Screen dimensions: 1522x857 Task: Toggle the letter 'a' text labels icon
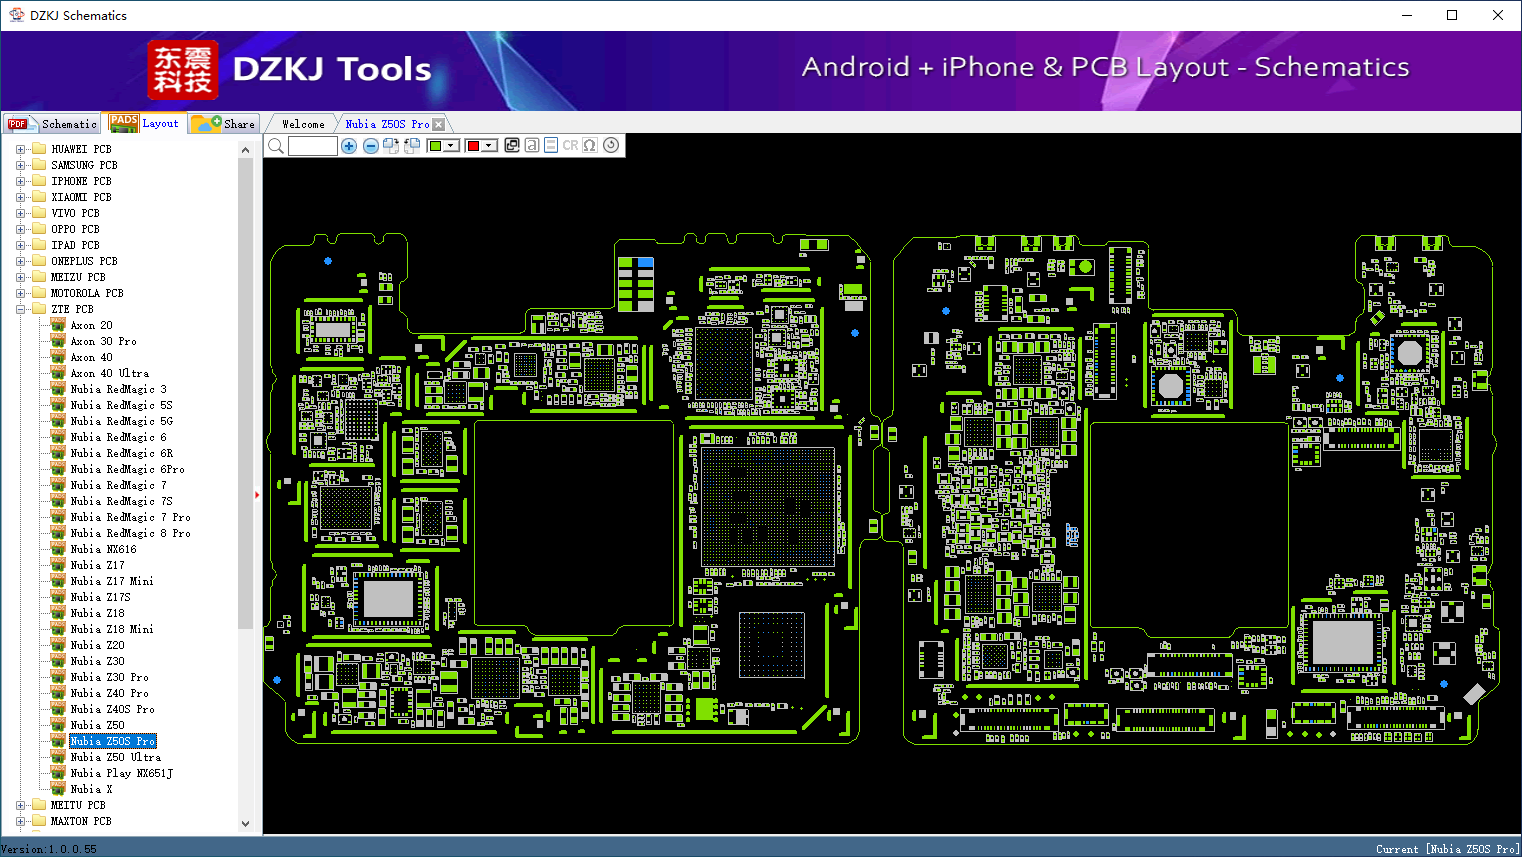click(x=532, y=145)
